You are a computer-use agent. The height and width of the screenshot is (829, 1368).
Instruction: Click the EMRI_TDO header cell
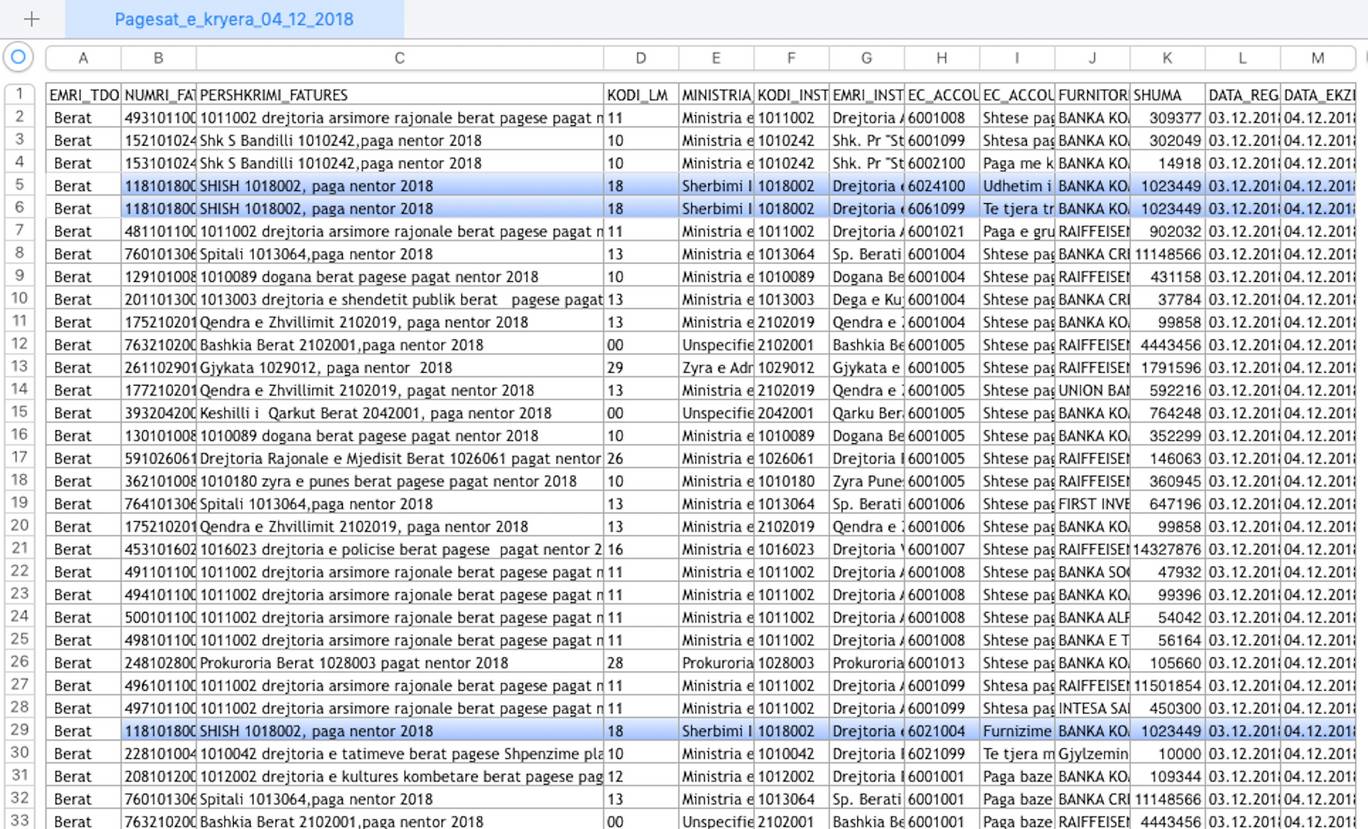tap(82, 95)
